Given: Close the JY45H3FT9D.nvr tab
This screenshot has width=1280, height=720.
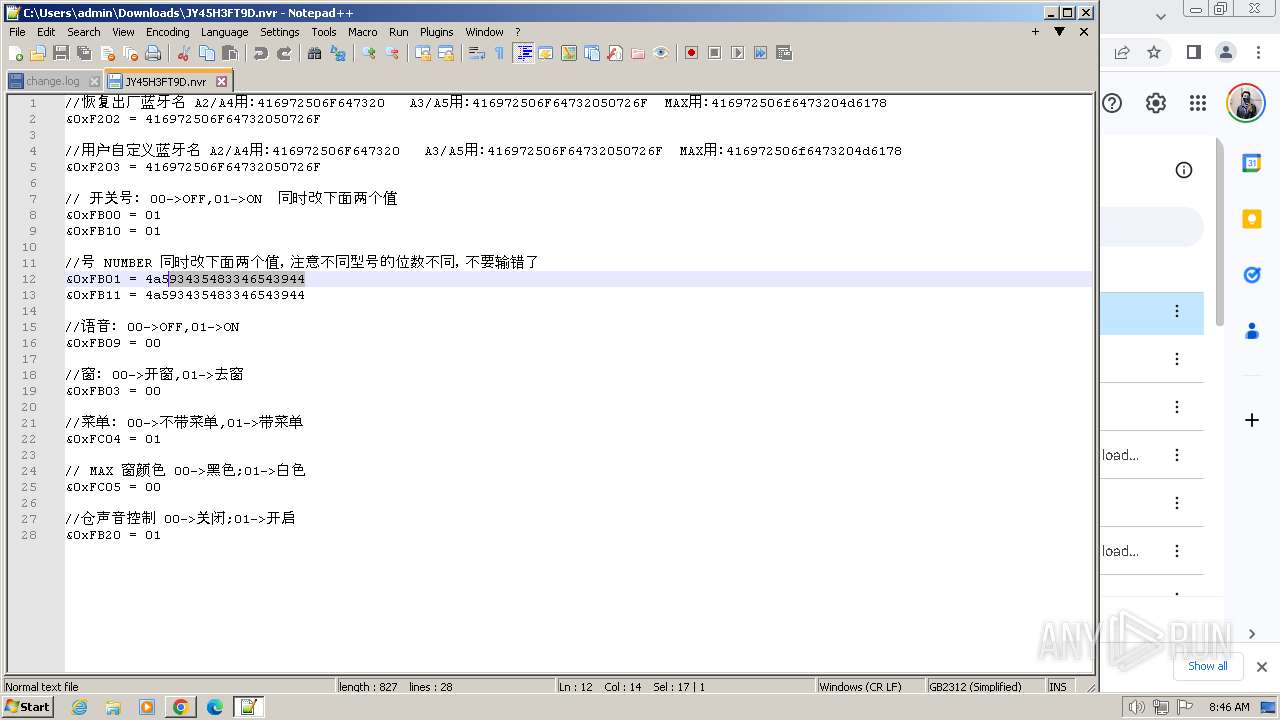Looking at the screenshot, I should 222,81.
